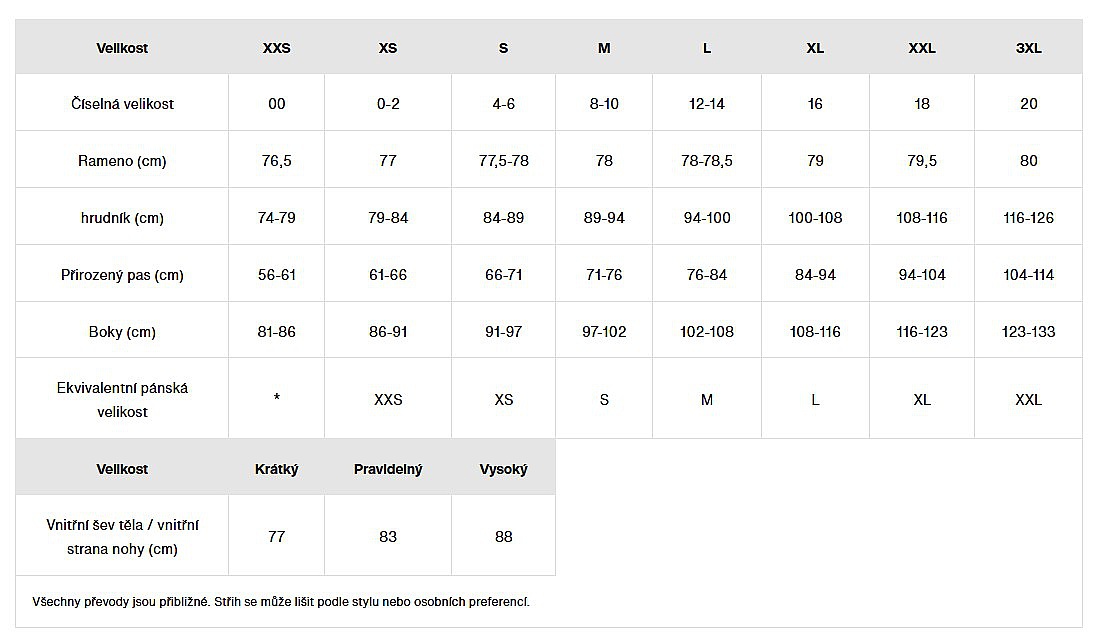Click the Boky (cm) row label

point(122,332)
